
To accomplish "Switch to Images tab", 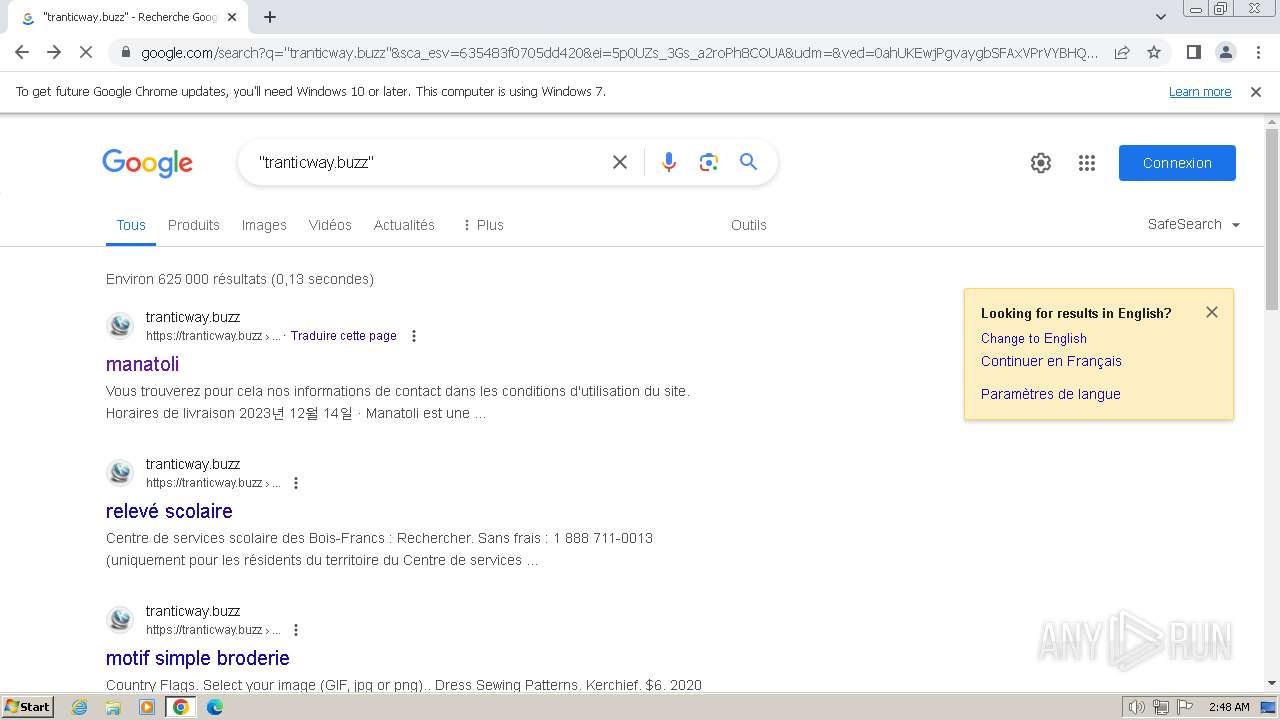I will (x=264, y=225).
